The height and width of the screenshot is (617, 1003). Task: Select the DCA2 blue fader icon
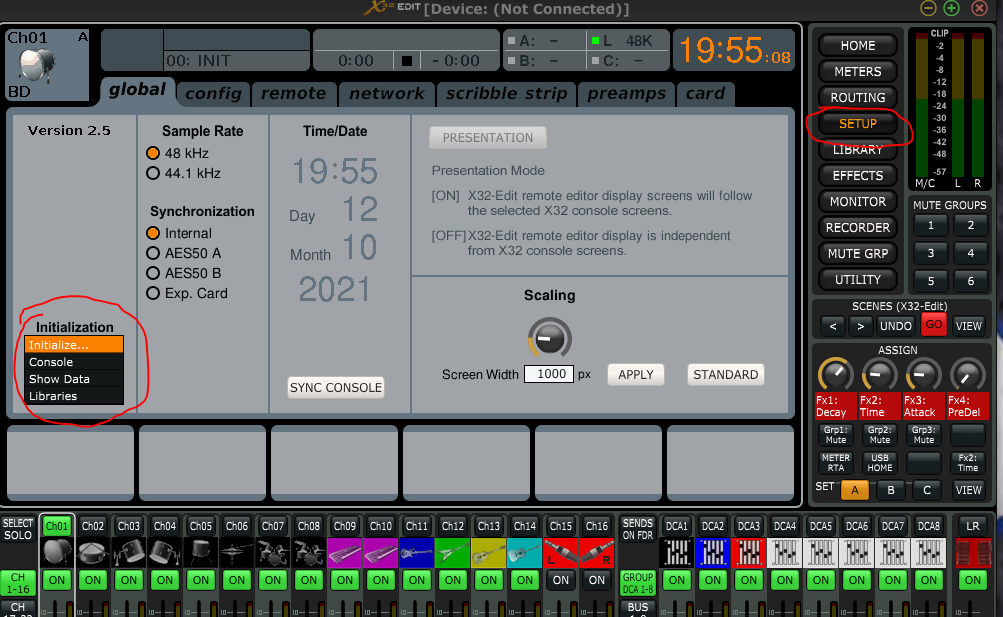pos(713,552)
